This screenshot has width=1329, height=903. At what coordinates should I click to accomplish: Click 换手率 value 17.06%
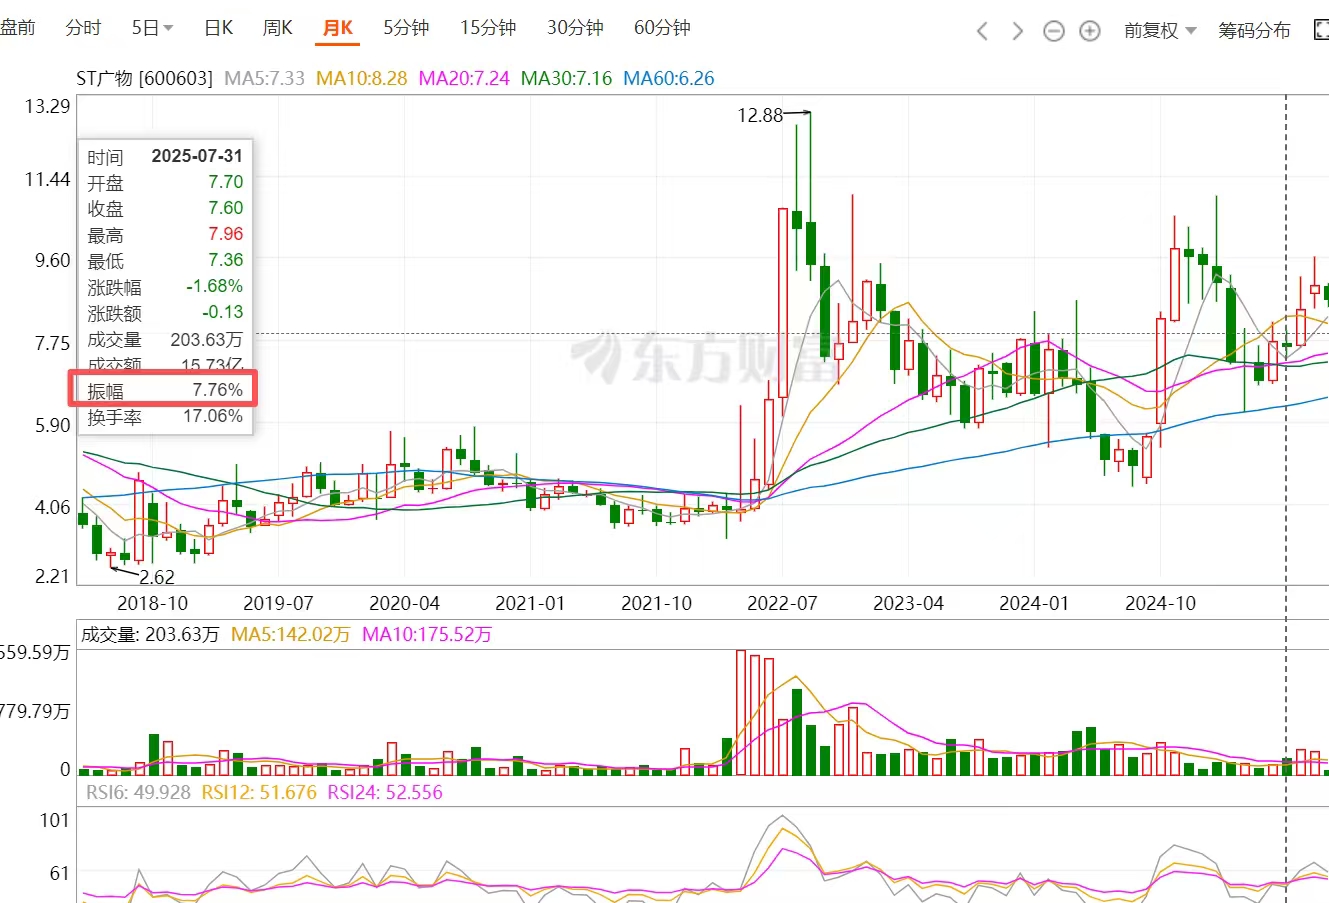point(213,416)
